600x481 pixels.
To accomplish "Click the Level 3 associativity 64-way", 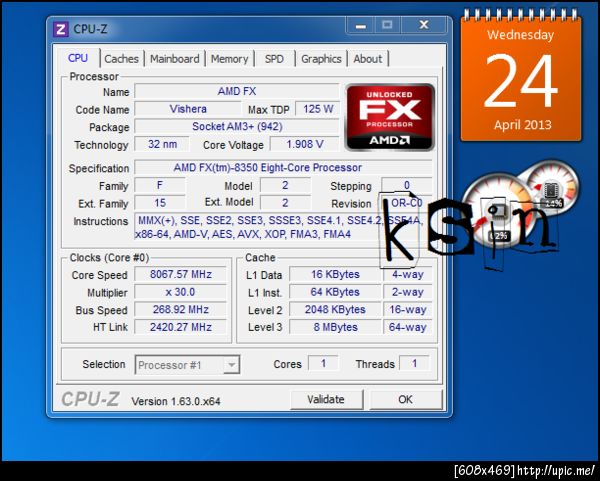I will click(x=408, y=327).
